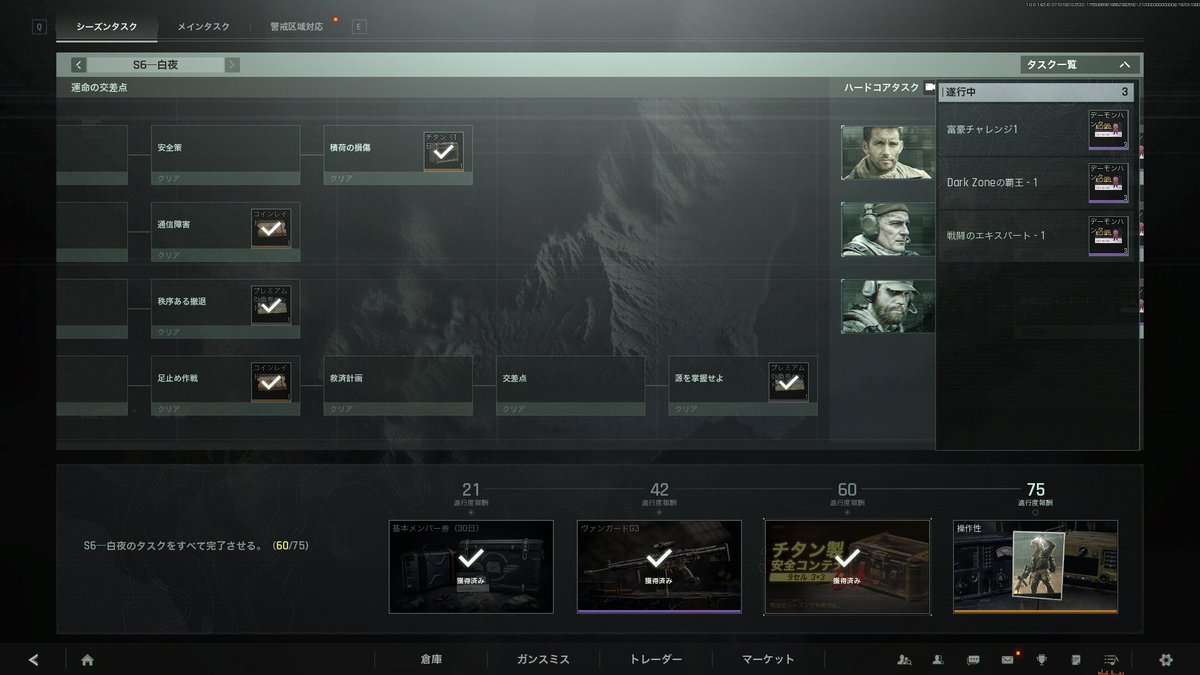1200x675 pixels.
Task: Open the settings gear icon
Action: pyautogui.click(x=1165, y=659)
